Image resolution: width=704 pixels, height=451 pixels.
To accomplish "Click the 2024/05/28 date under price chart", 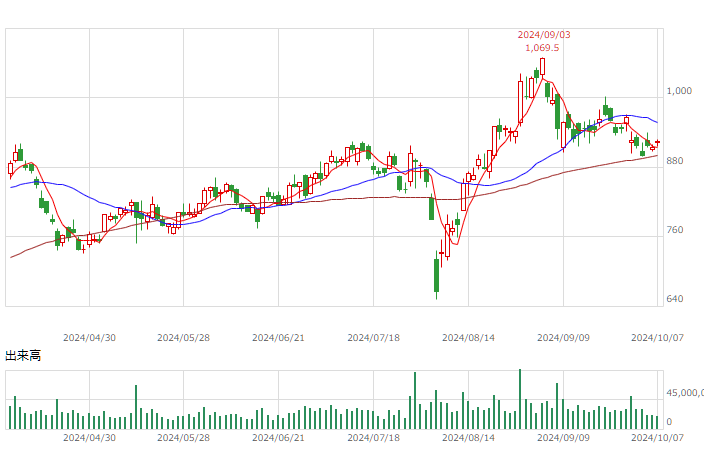I will pyautogui.click(x=183, y=338).
